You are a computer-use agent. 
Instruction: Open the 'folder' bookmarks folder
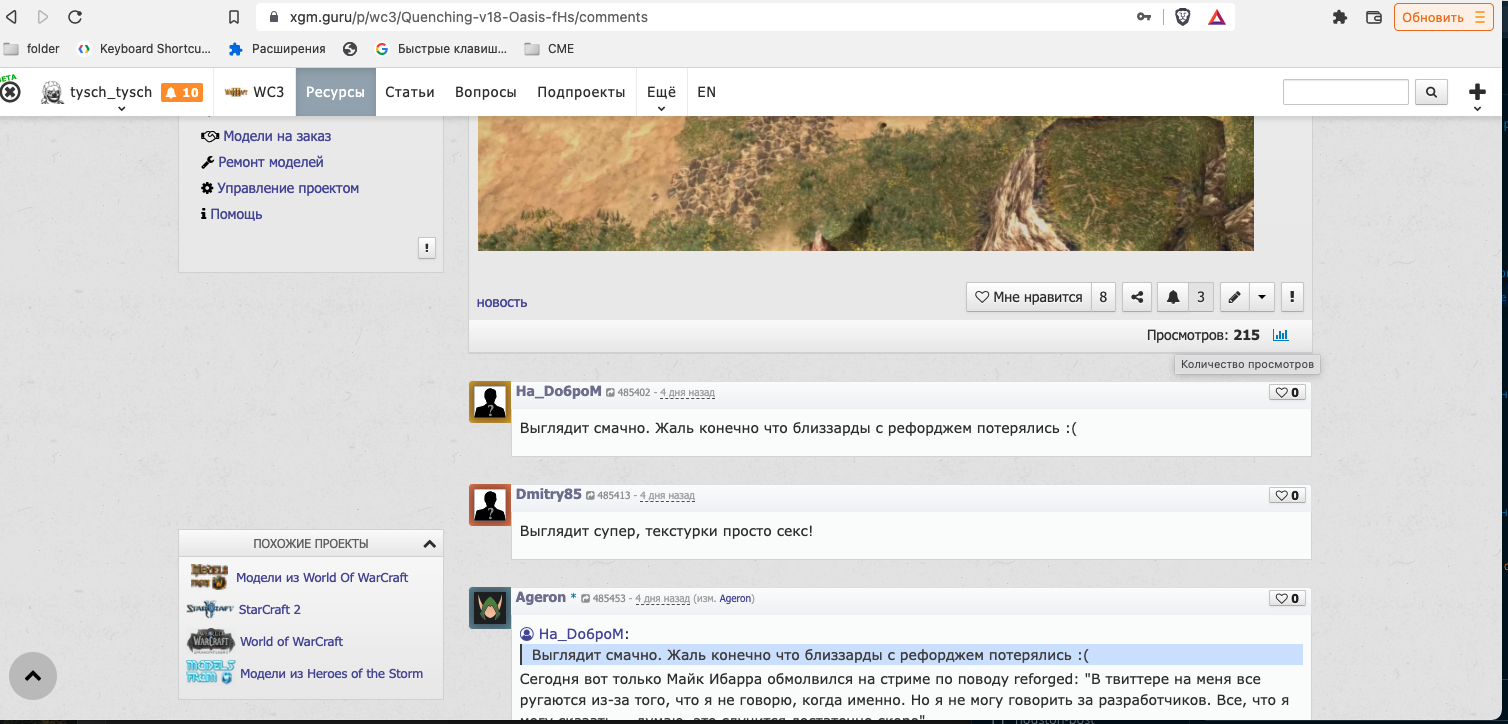point(32,48)
